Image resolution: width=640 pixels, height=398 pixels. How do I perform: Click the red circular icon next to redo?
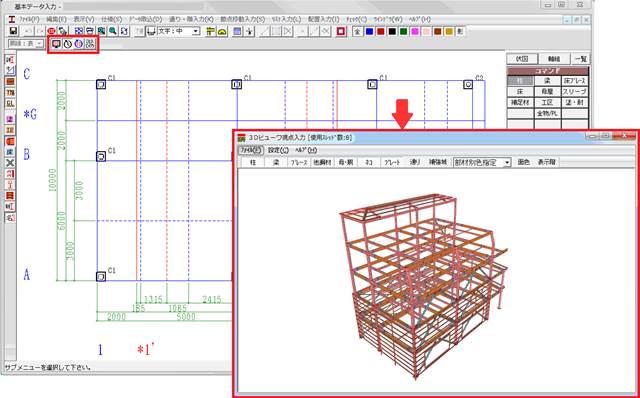click(x=51, y=31)
